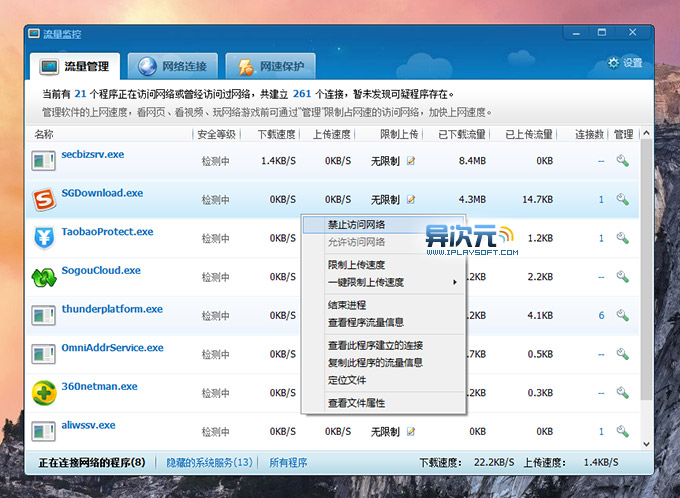Choose 定位文件 in context menu
680x498 pixels.
383,380
